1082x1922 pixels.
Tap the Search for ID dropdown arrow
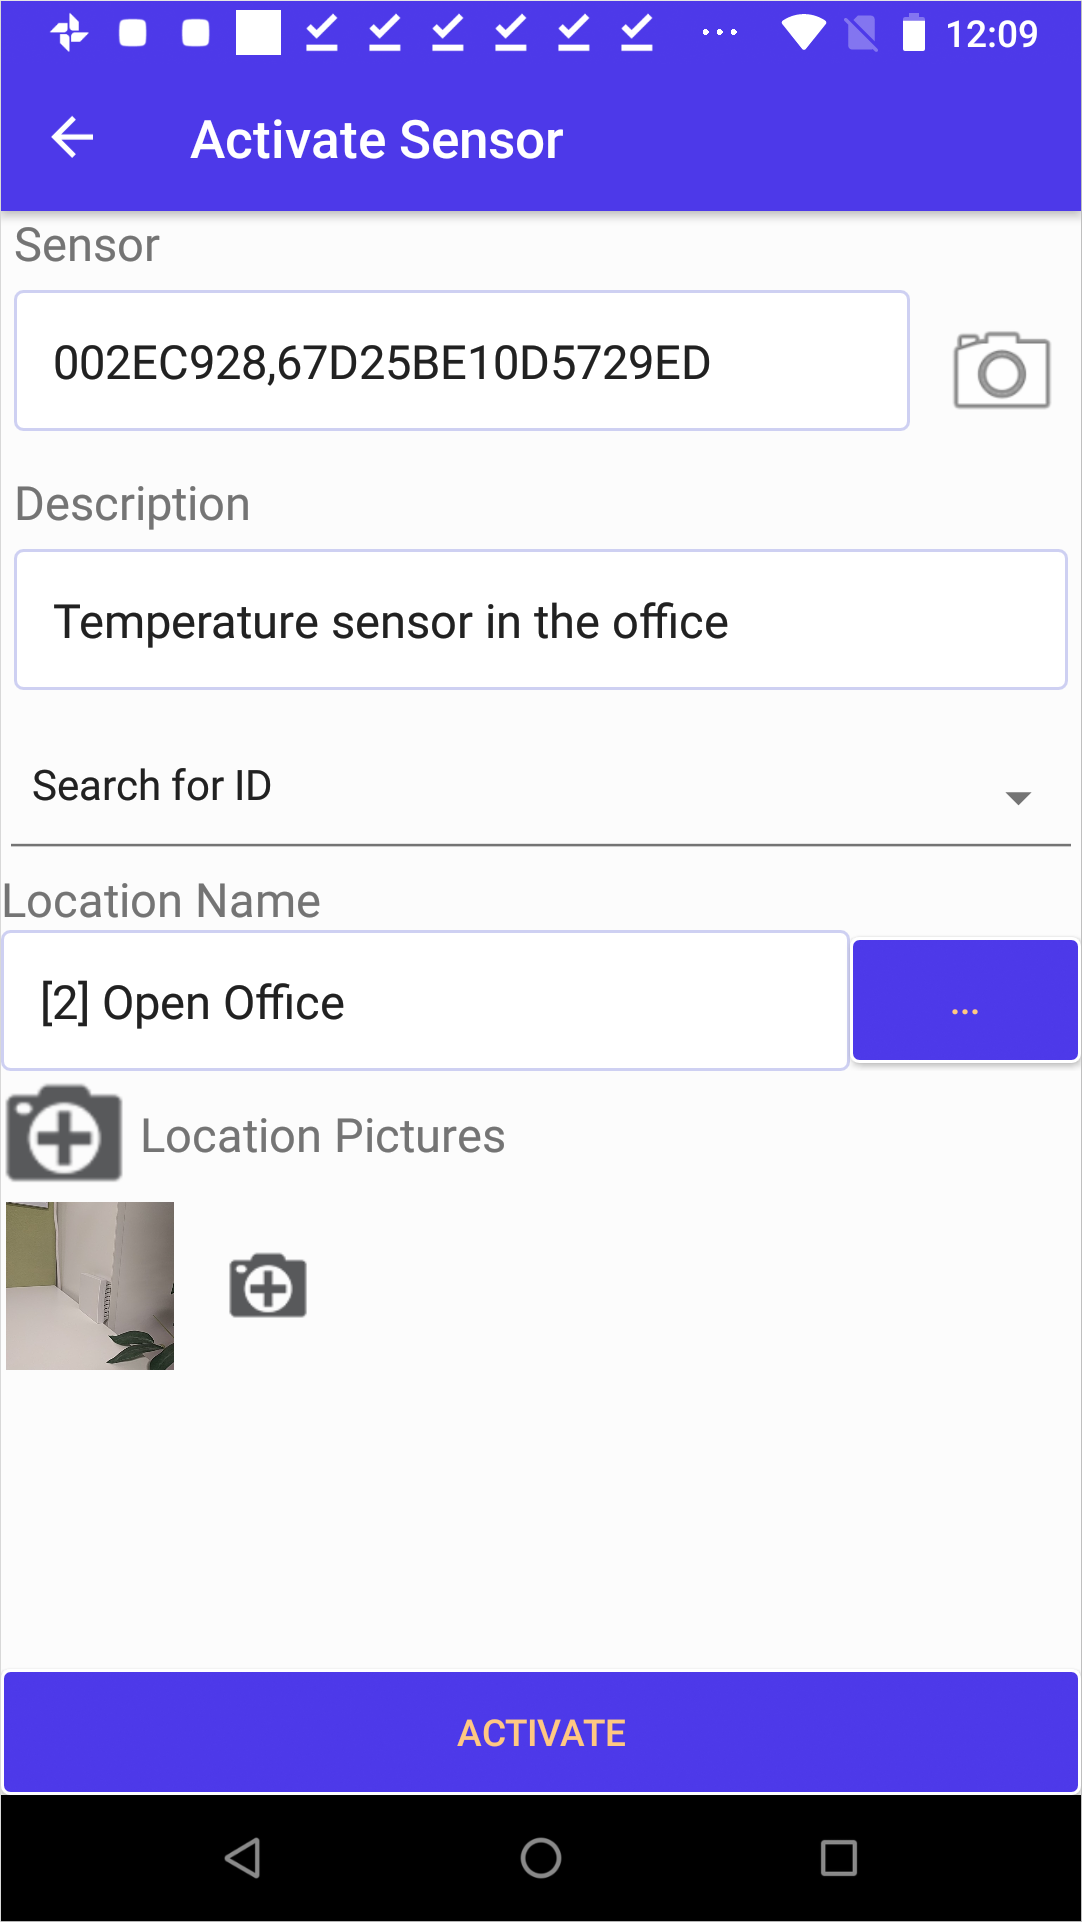pyautogui.click(x=1018, y=797)
